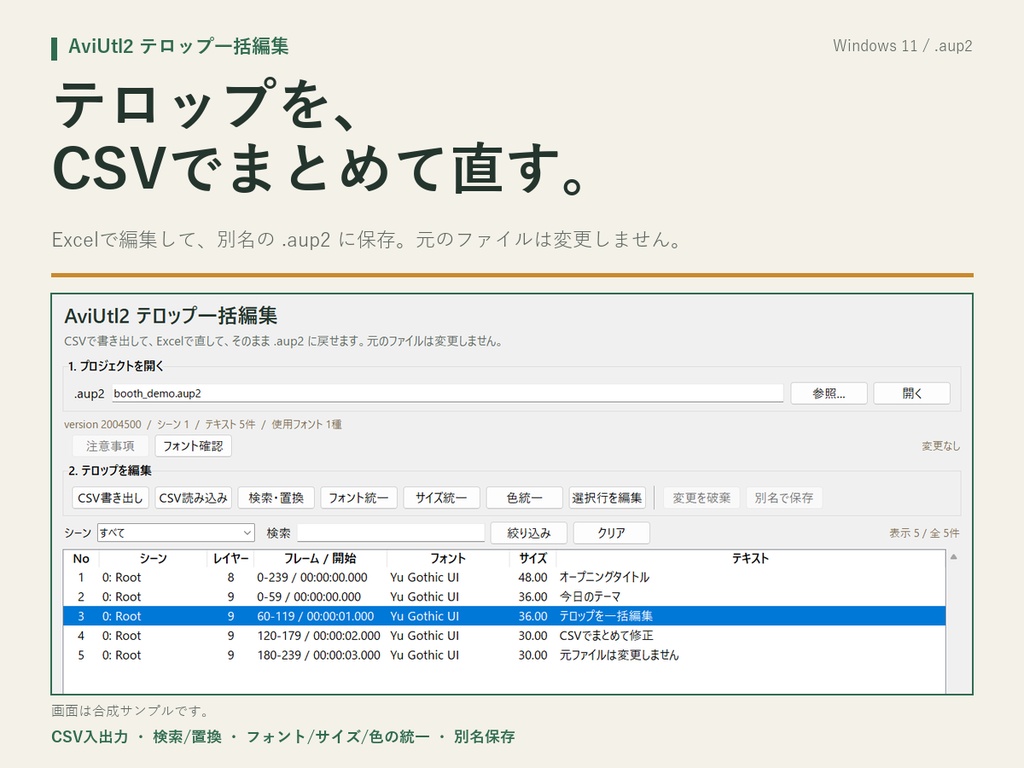The image size is (1024, 768).
Task: Select row with テロップを一括編集 text
Action: 504,616
